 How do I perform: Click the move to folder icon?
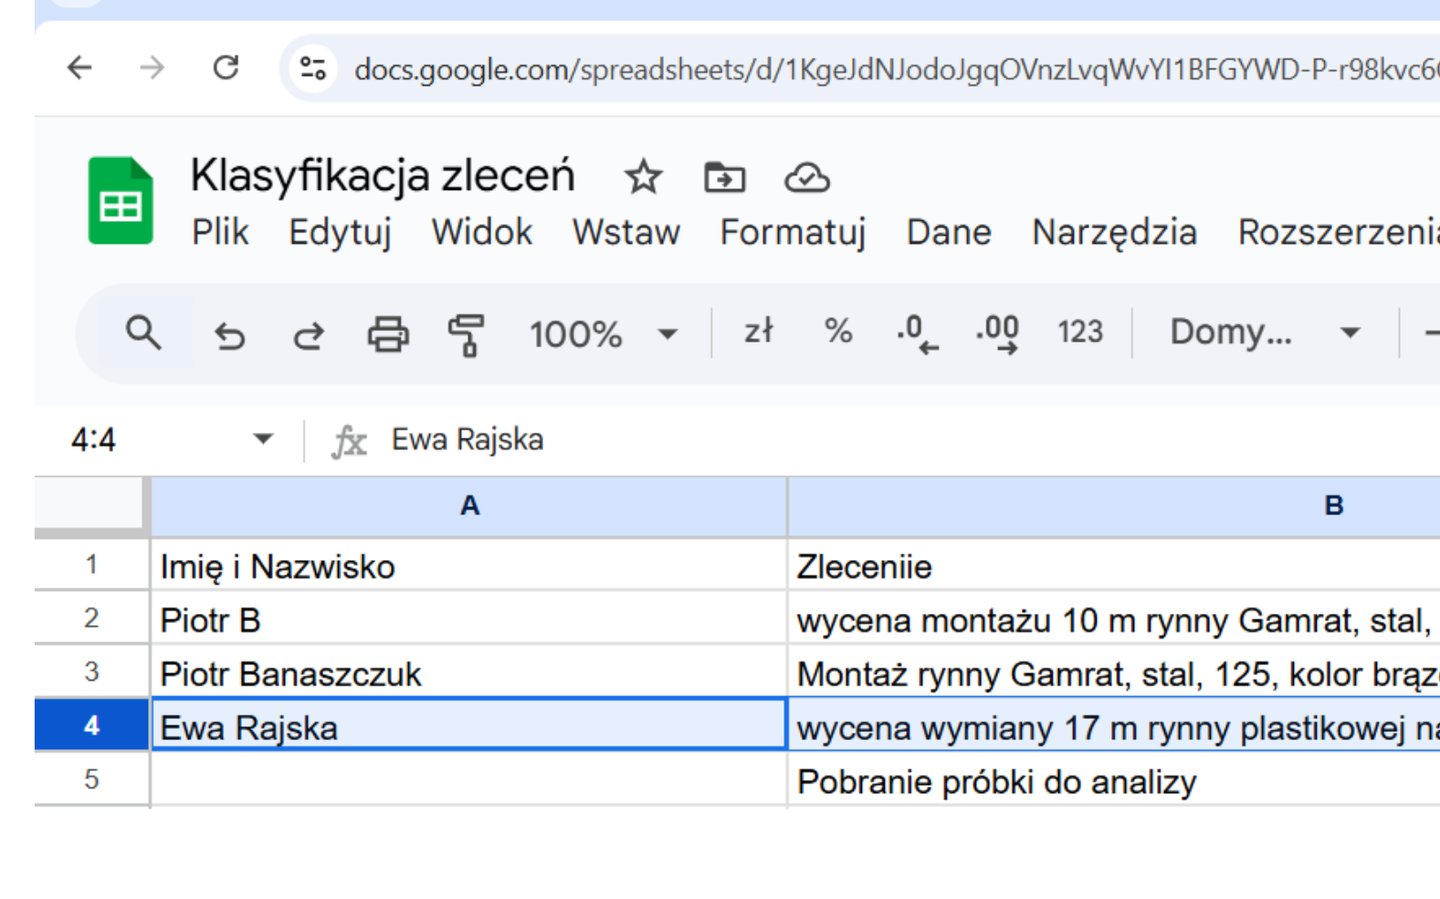[724, 178]
